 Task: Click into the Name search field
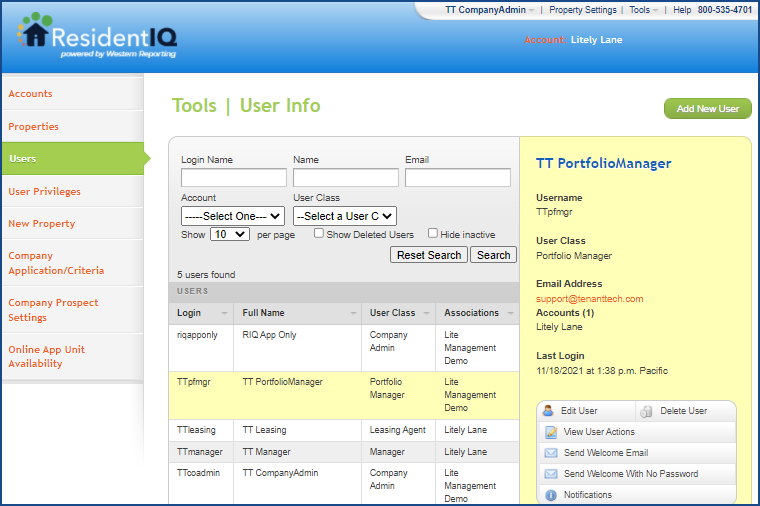coord(346,177)
